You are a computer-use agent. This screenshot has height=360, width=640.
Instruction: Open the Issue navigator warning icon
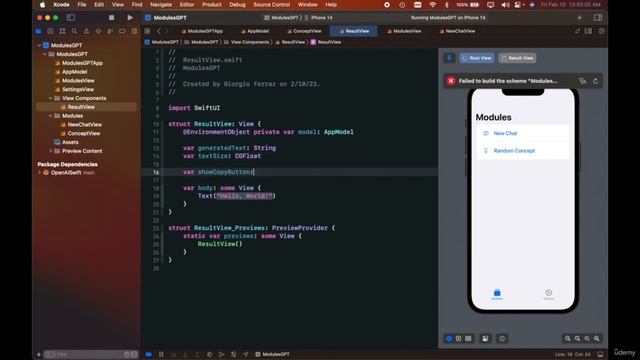86,31
